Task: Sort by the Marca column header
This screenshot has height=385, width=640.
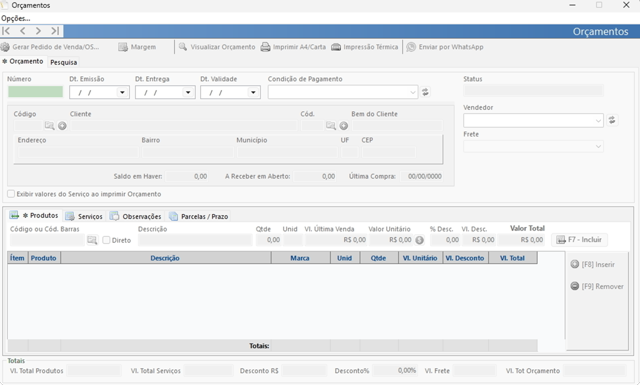Action: coord(300,258)
